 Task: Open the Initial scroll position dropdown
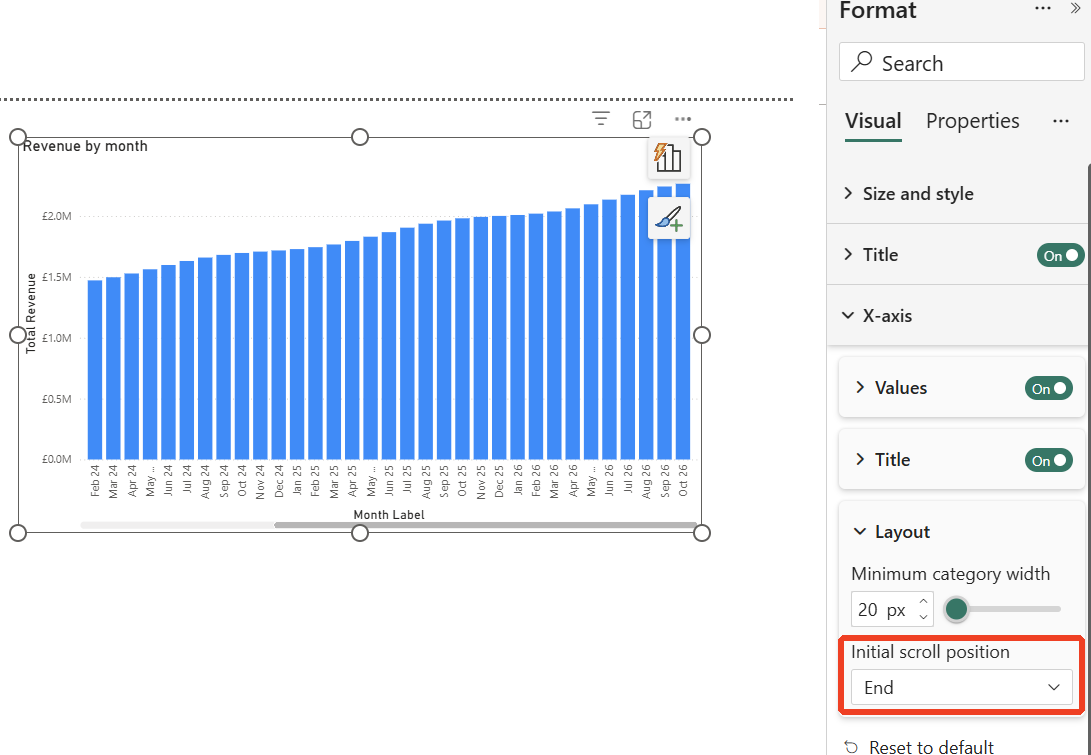click(x=962, y=688)
